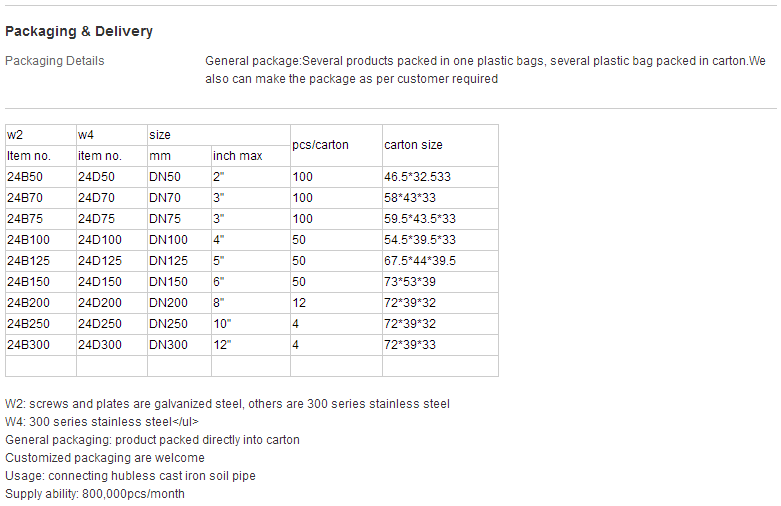Click the w4 column header
The image size is (781, 506).
pyautogui.click(x=112, y=135)
